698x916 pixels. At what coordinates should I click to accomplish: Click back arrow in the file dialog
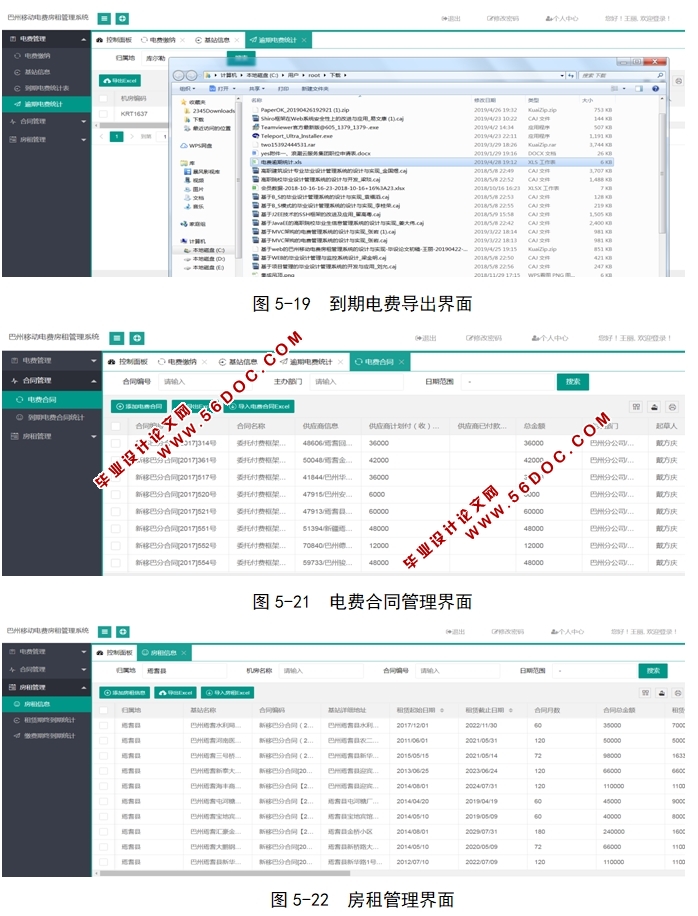pyautogui.click(x=179, y=75)
